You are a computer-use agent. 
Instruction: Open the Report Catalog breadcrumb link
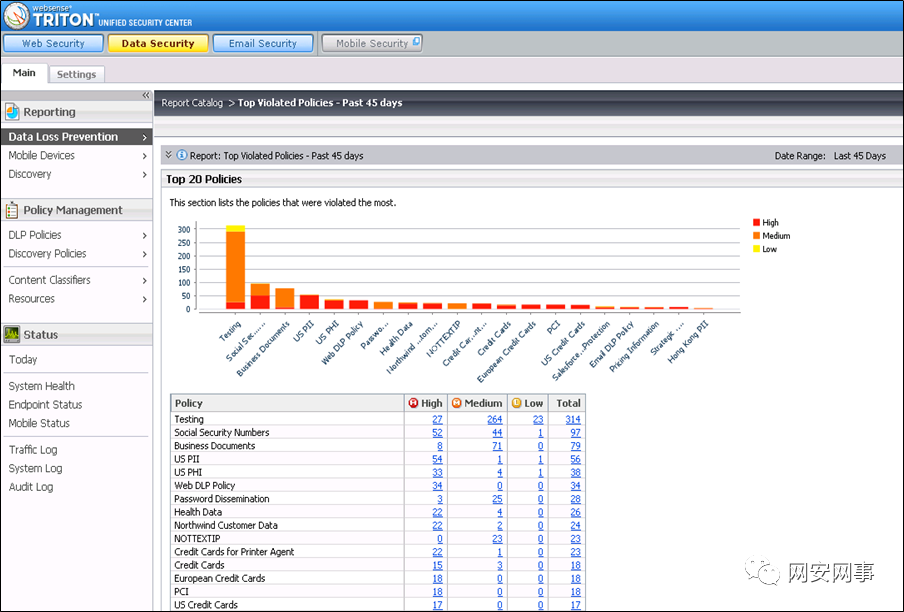[x=192, y=103]
